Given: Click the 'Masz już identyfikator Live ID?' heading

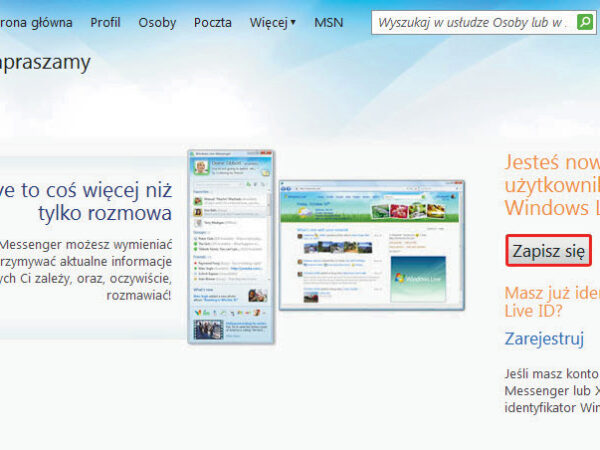Looking at the screenshot, I should point(552,300).
